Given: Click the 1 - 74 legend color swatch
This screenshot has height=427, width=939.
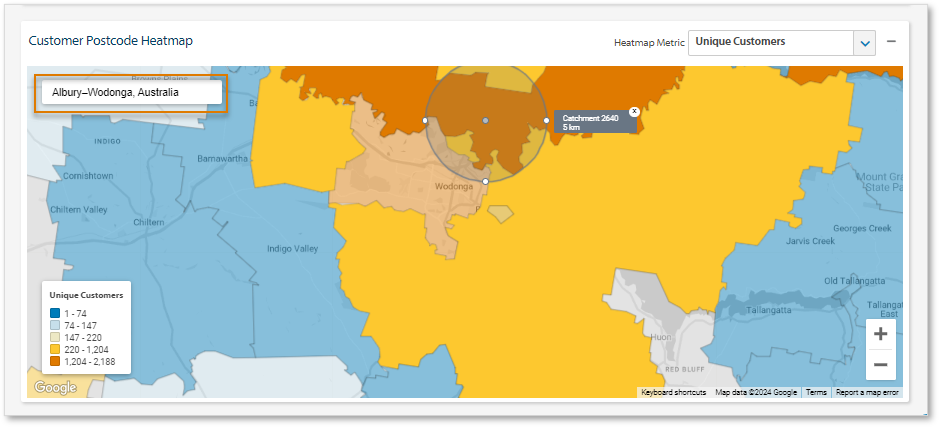Looking at the screenshot, I should click(55, 314).
